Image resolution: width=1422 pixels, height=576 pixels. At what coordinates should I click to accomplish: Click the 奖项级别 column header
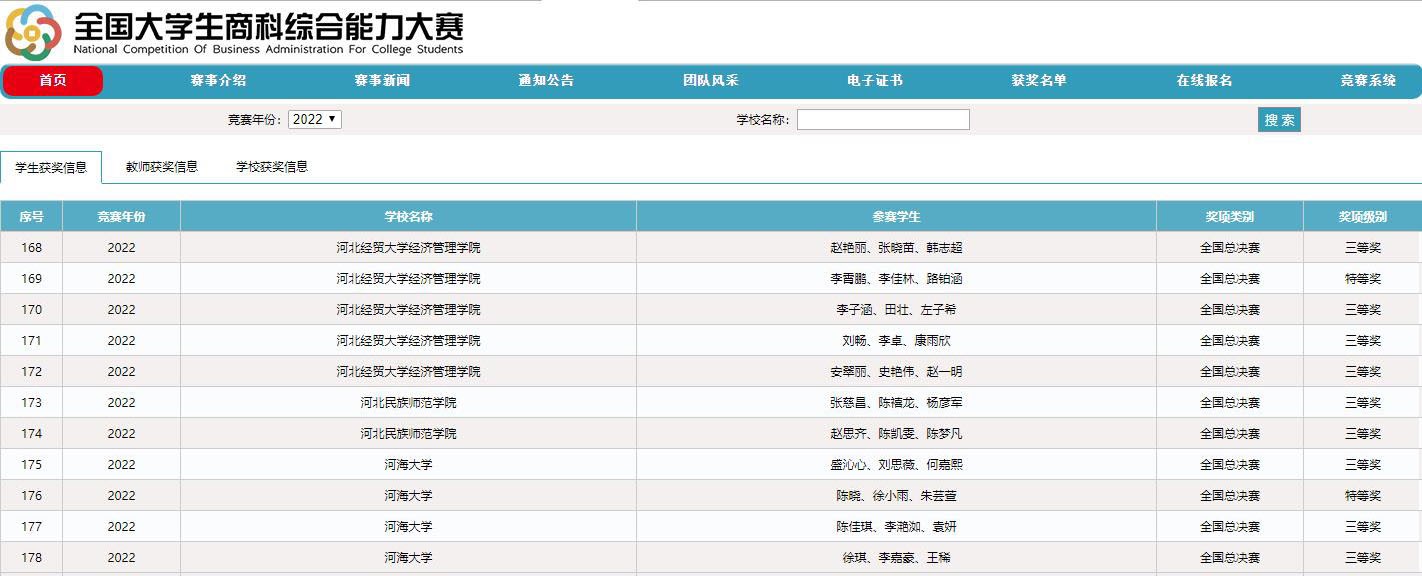(1362, 217)
